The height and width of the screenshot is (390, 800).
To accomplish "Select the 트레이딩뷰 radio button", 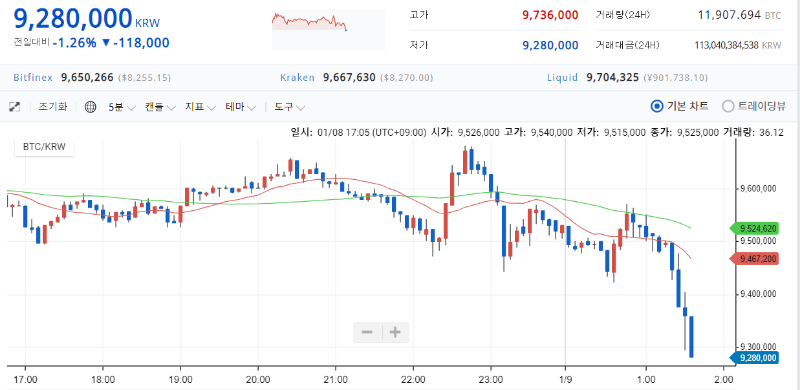I will click(728, 107).
